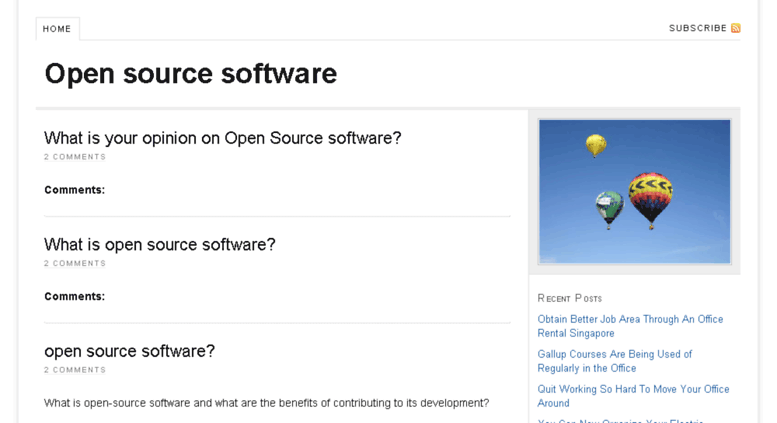Open 'Quit Working So Hard To Move Your Office Around'

633,396
